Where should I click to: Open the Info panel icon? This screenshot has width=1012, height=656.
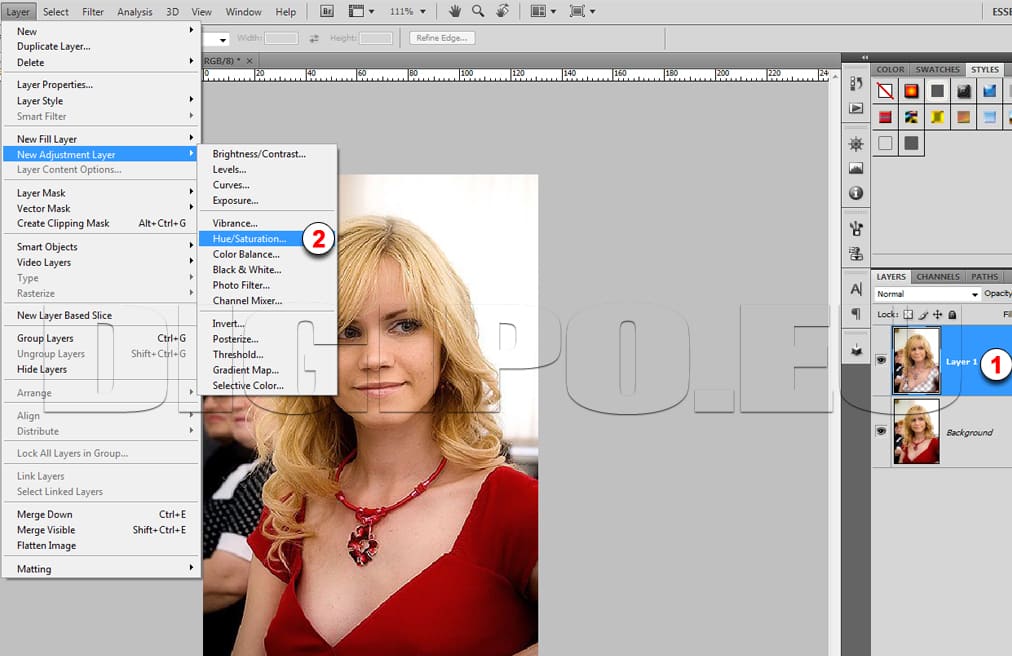tap(856, 193)
